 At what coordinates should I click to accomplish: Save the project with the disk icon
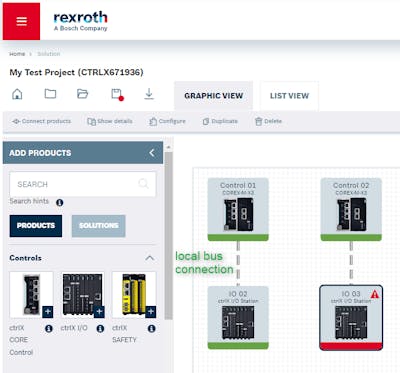coord(117,94)
